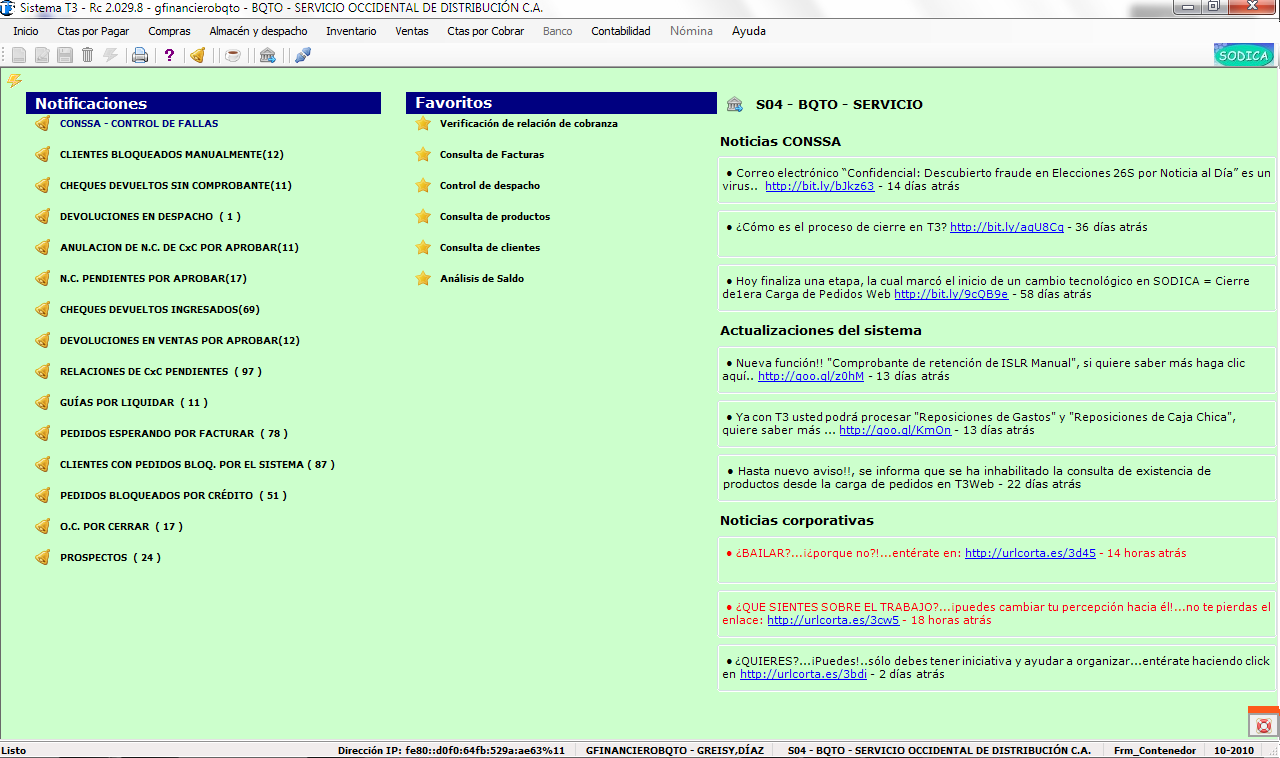Screen dimensions: 1280x758
Task: Click the orange lifebuoy icon at bottom right
Action: pos(1264,726)
